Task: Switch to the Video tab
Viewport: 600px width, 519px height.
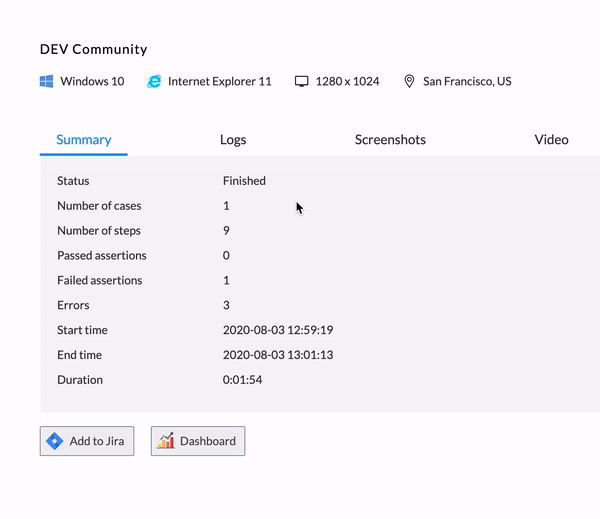Action: (x=551, y=140)
